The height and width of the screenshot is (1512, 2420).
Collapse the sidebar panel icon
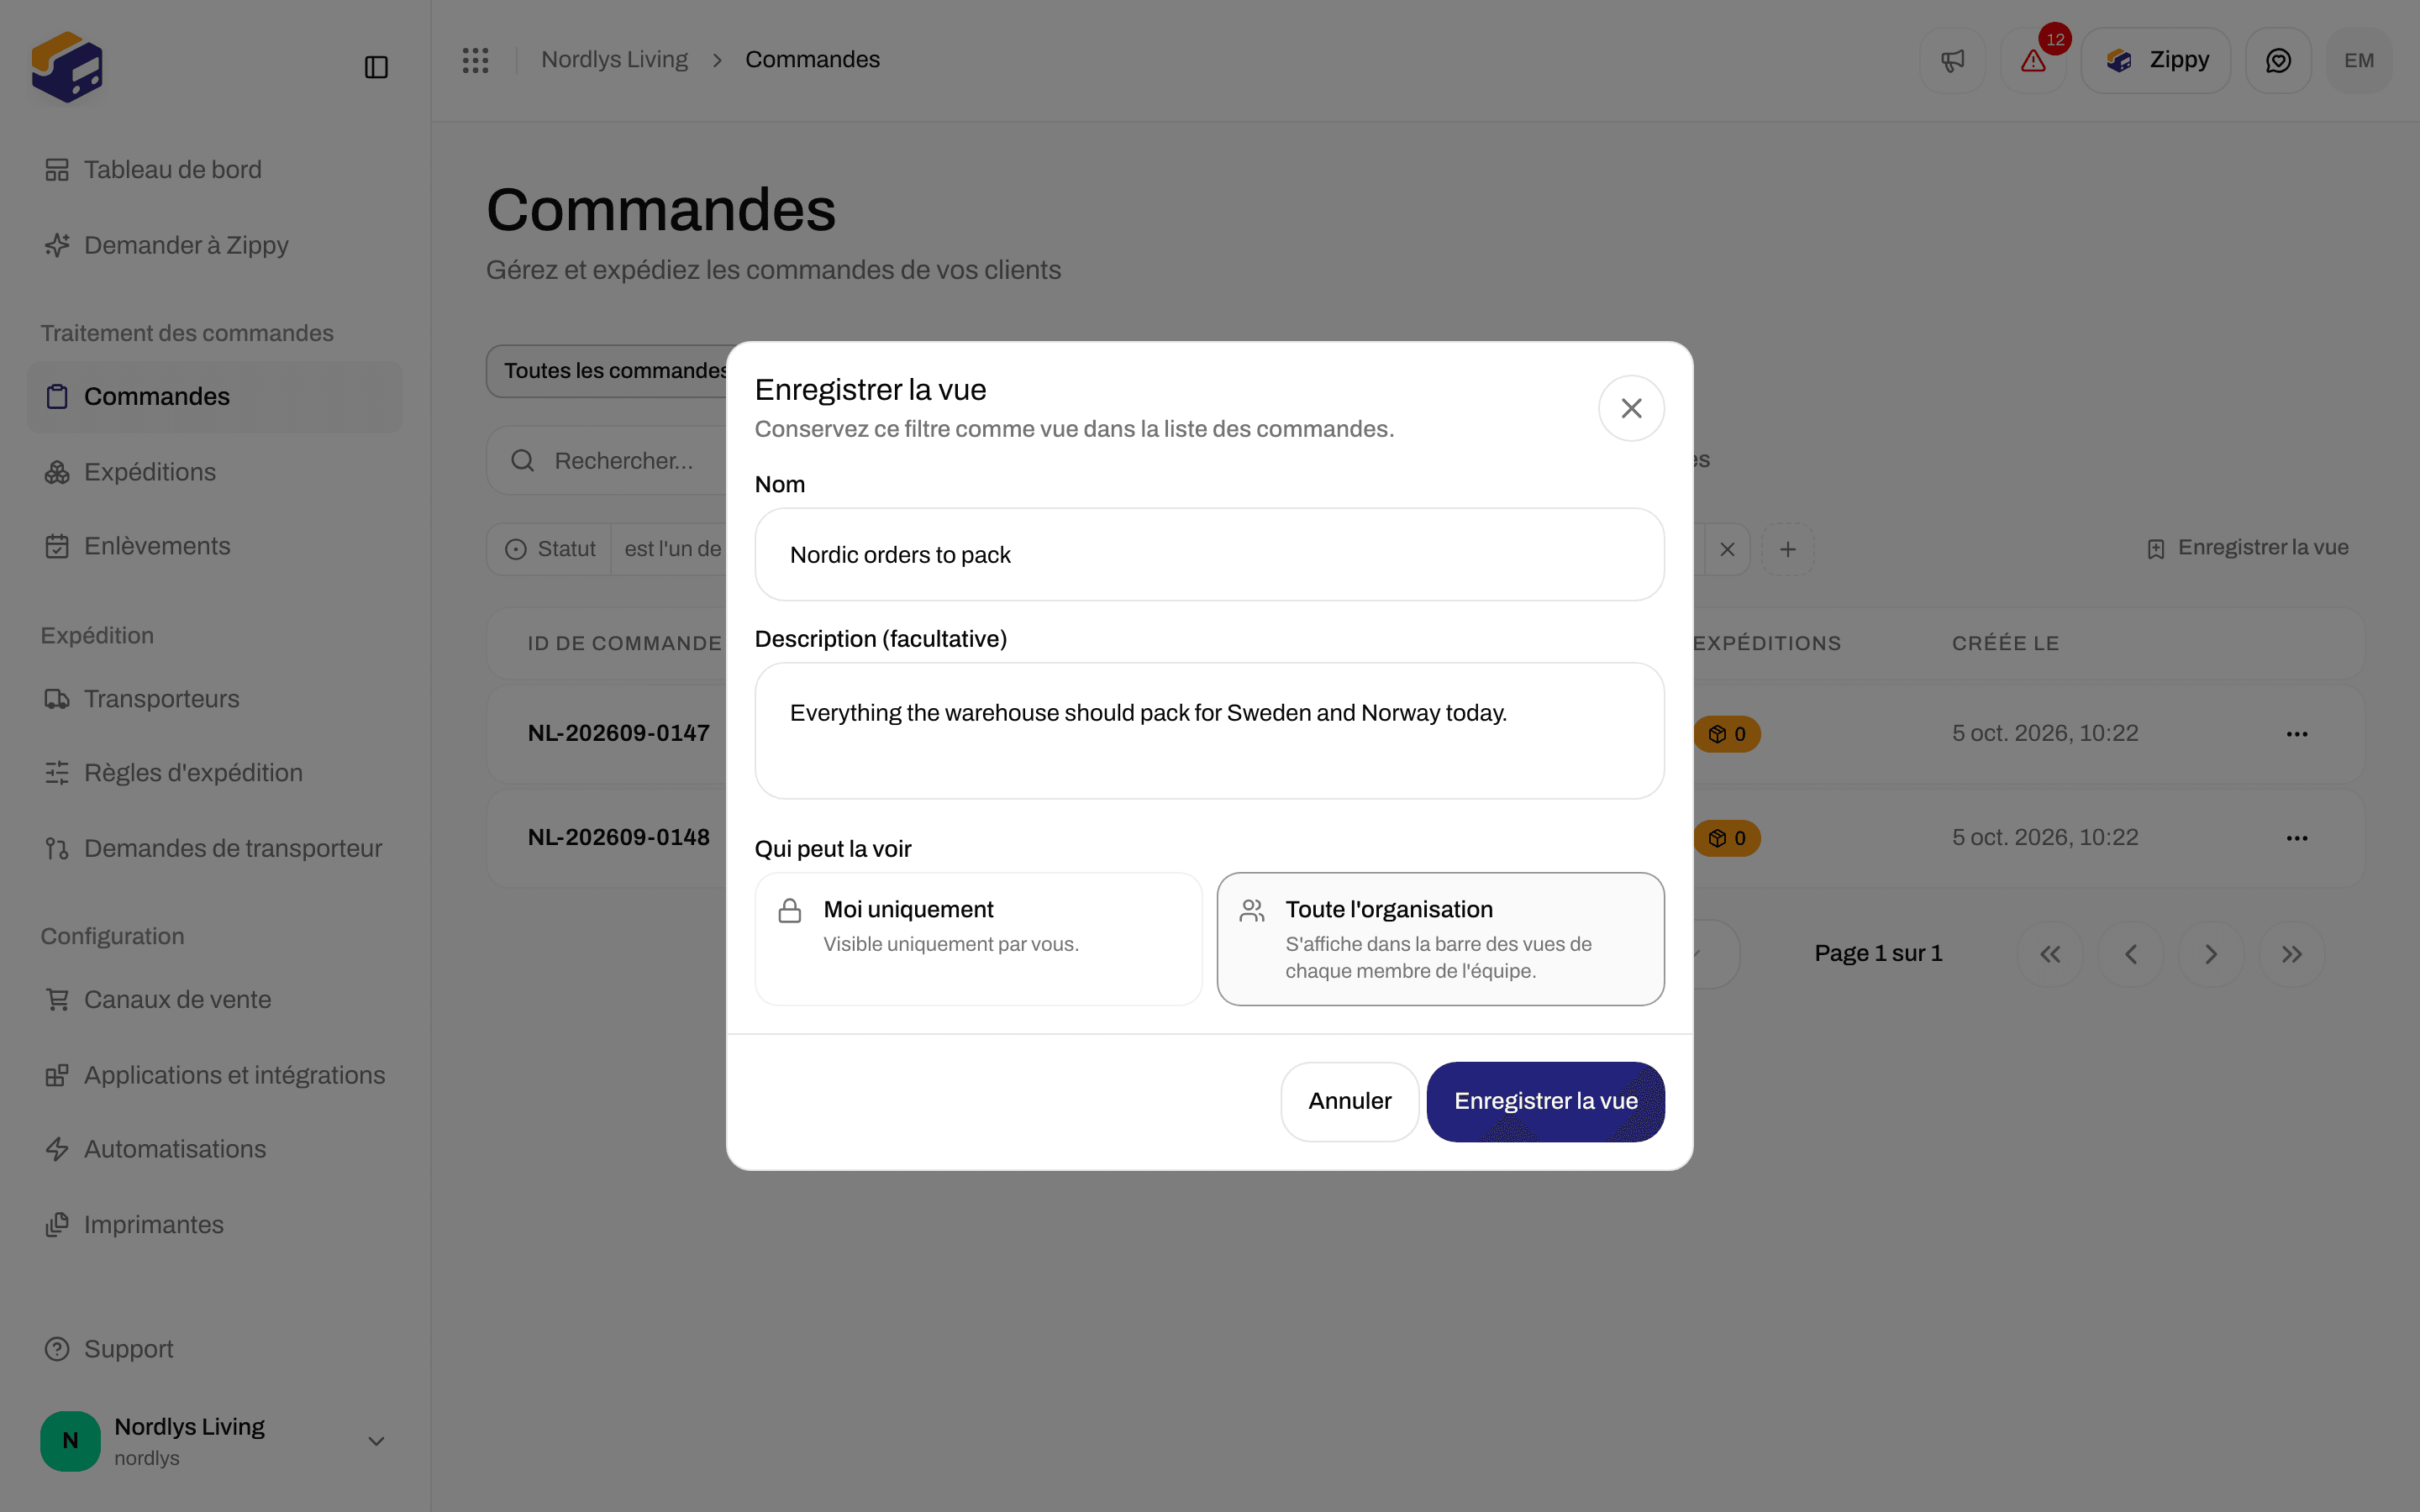376,67
